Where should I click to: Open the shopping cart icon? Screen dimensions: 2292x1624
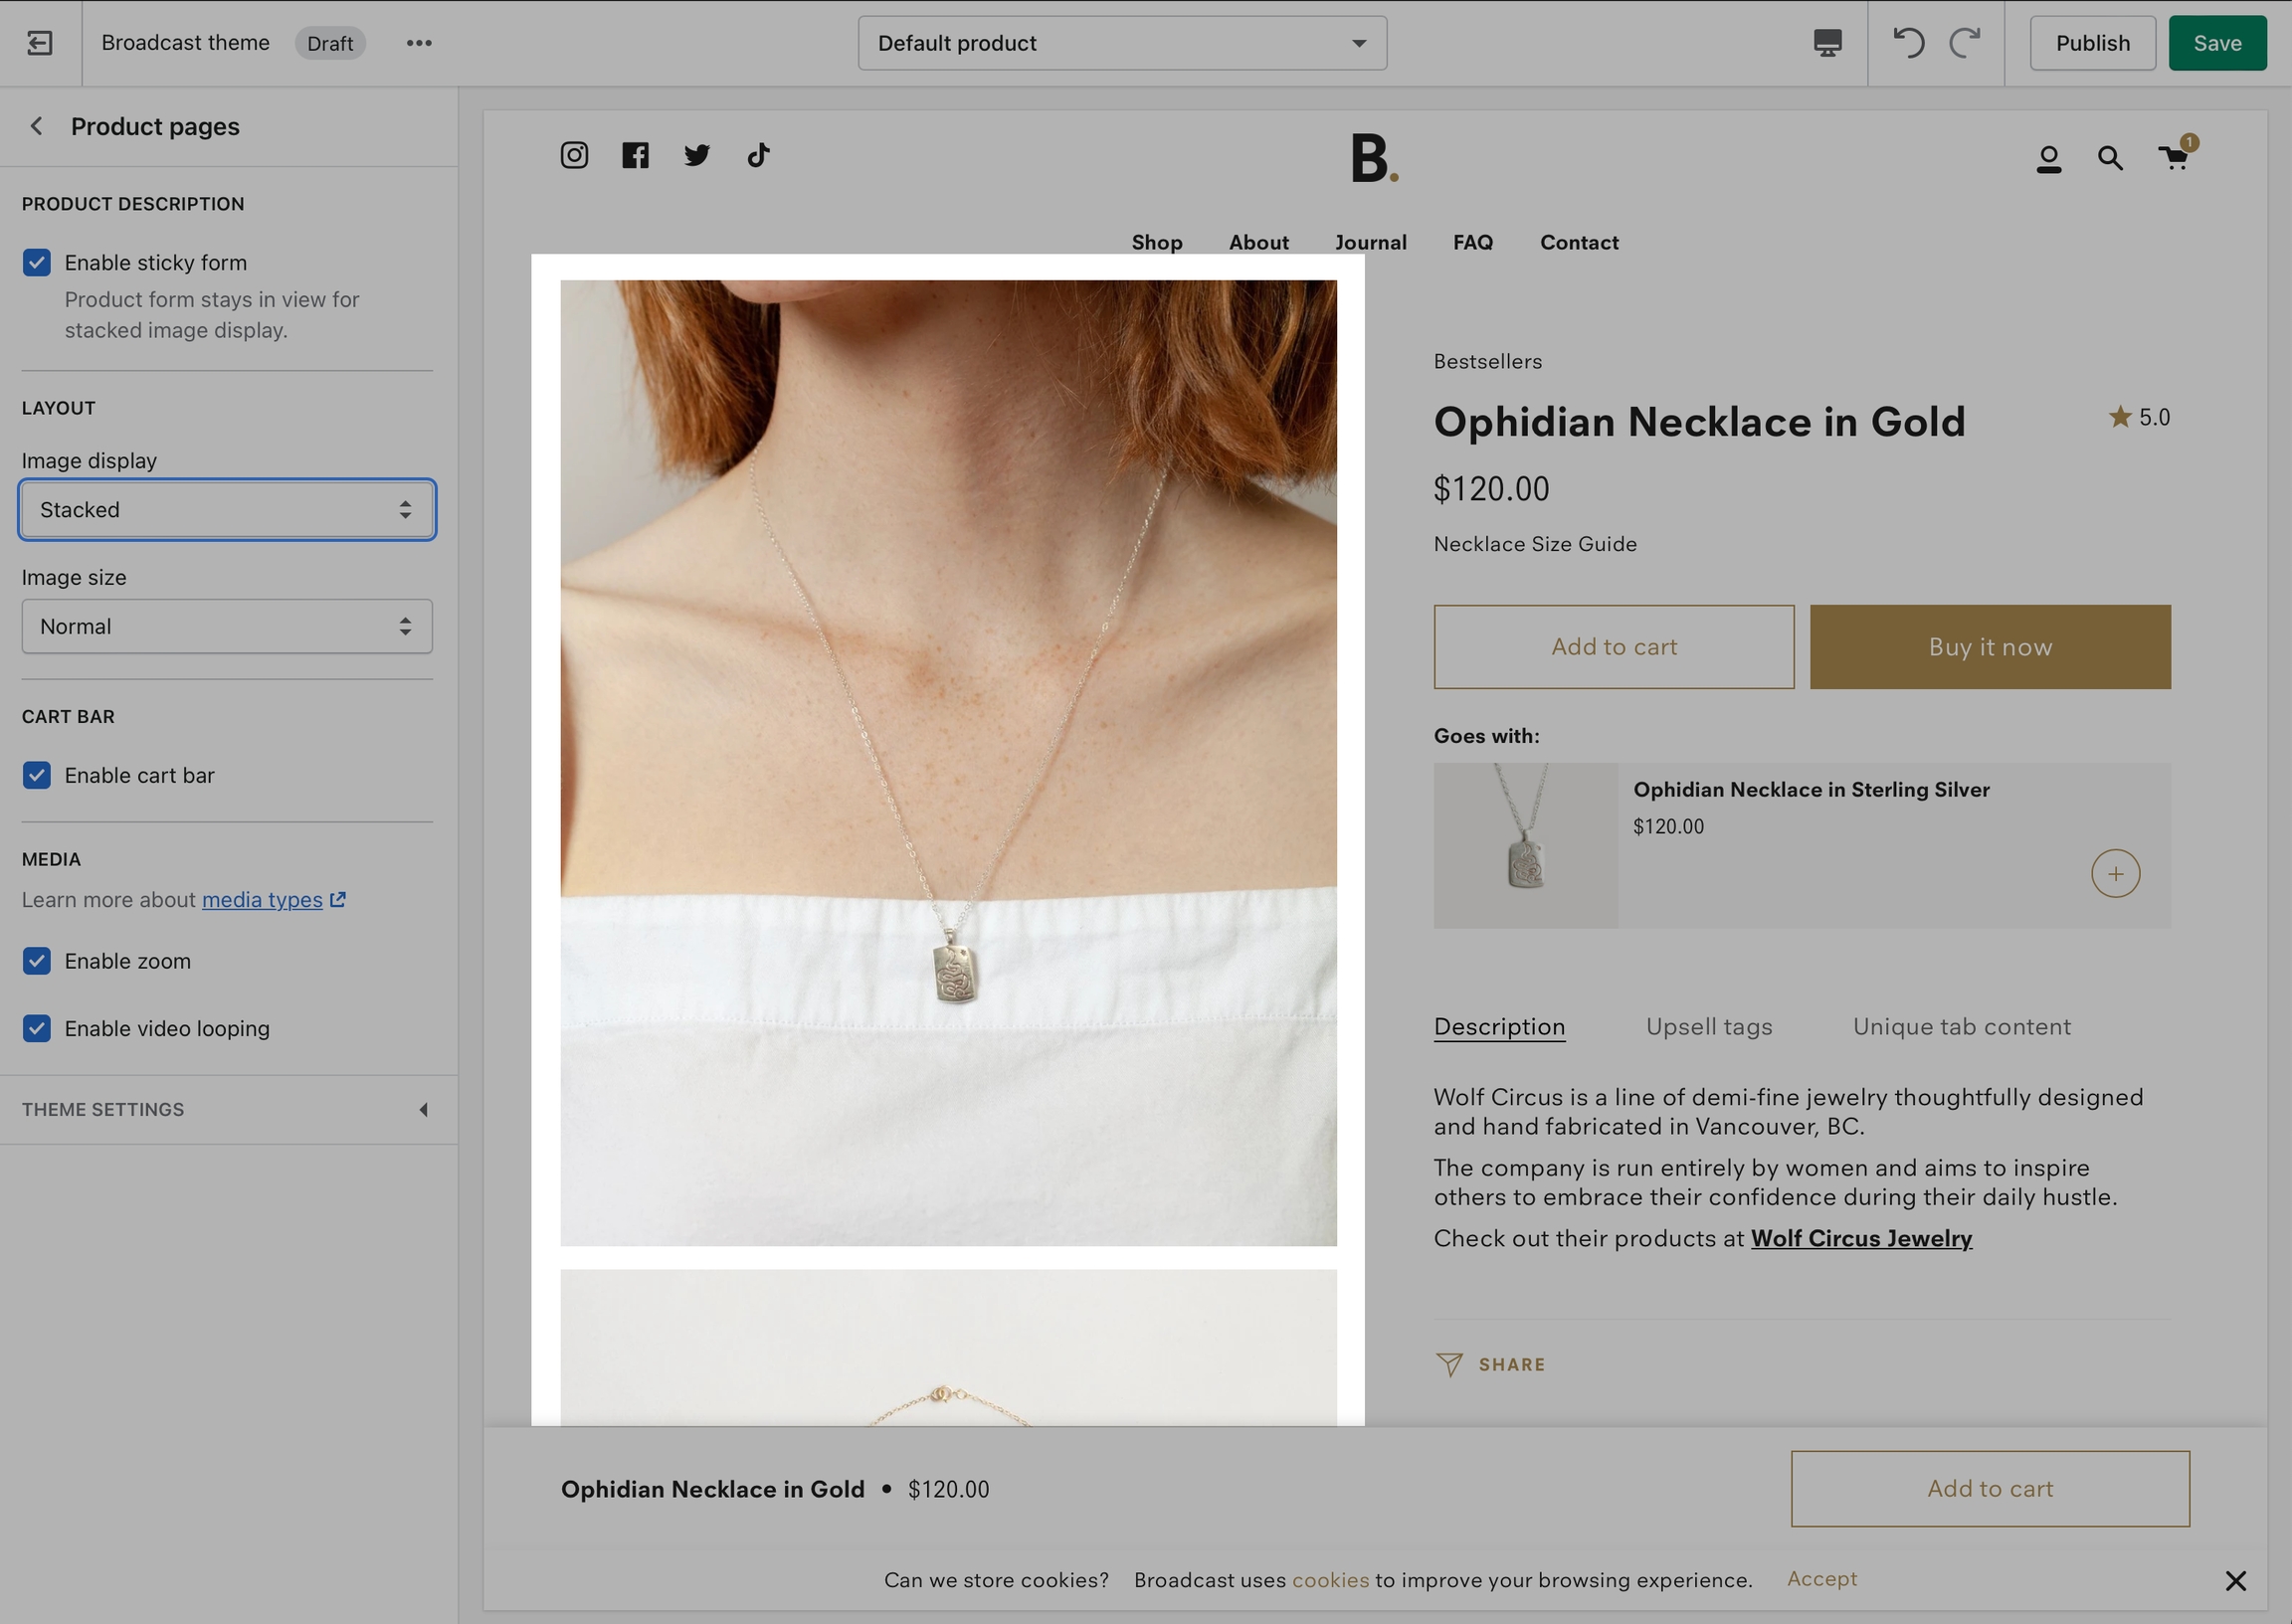[2174, 158]
